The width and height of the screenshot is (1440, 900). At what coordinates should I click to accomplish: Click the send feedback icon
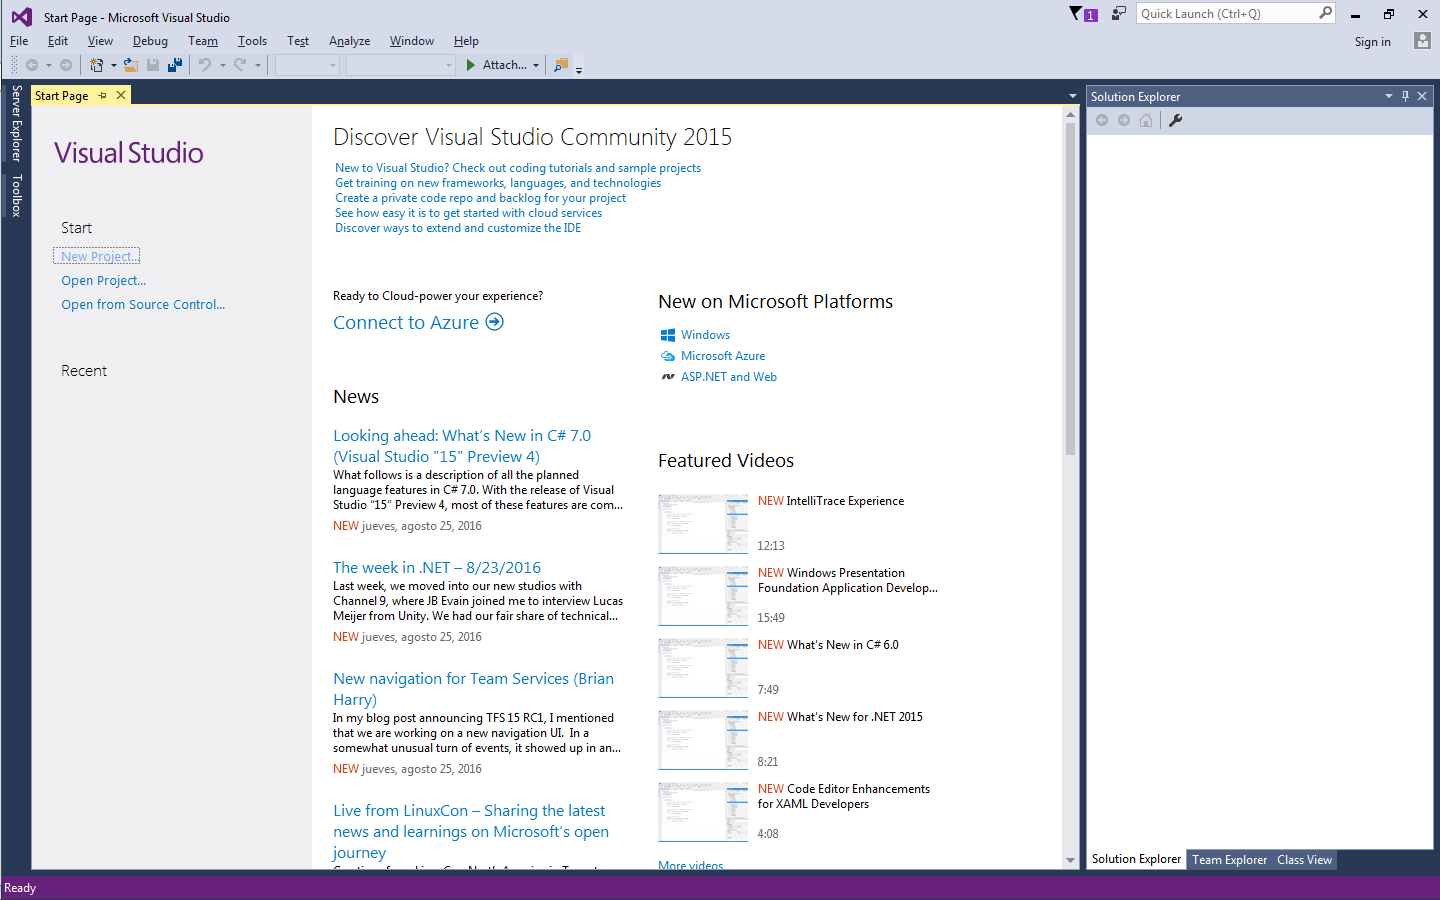point(1119,13)
